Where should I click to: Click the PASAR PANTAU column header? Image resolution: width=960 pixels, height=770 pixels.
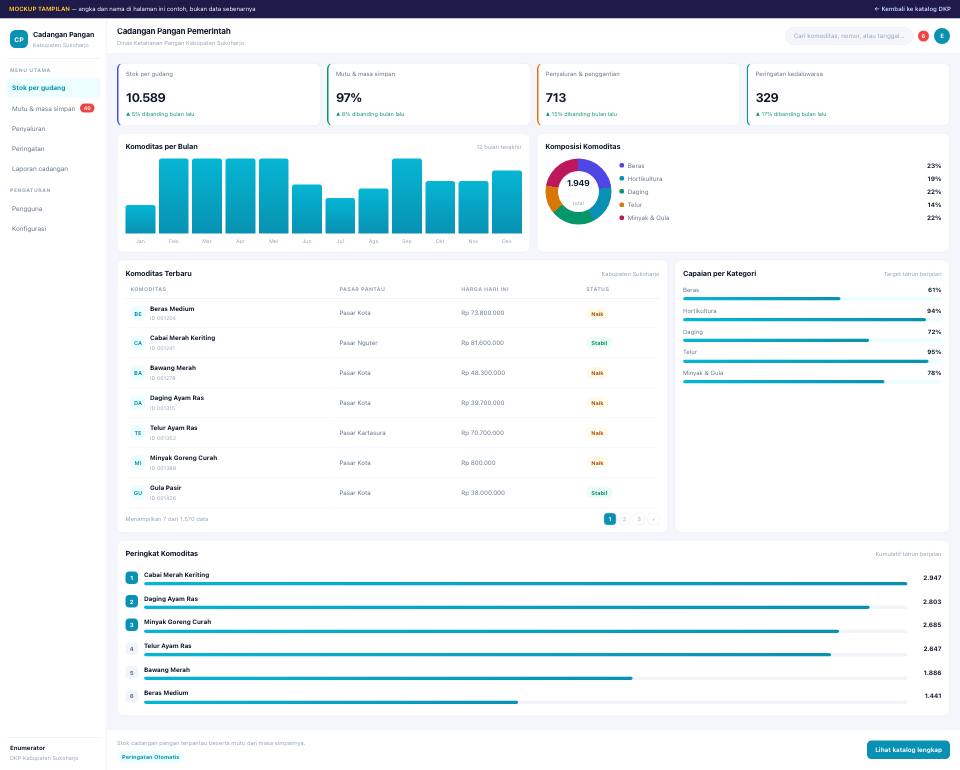pos(362,289)
